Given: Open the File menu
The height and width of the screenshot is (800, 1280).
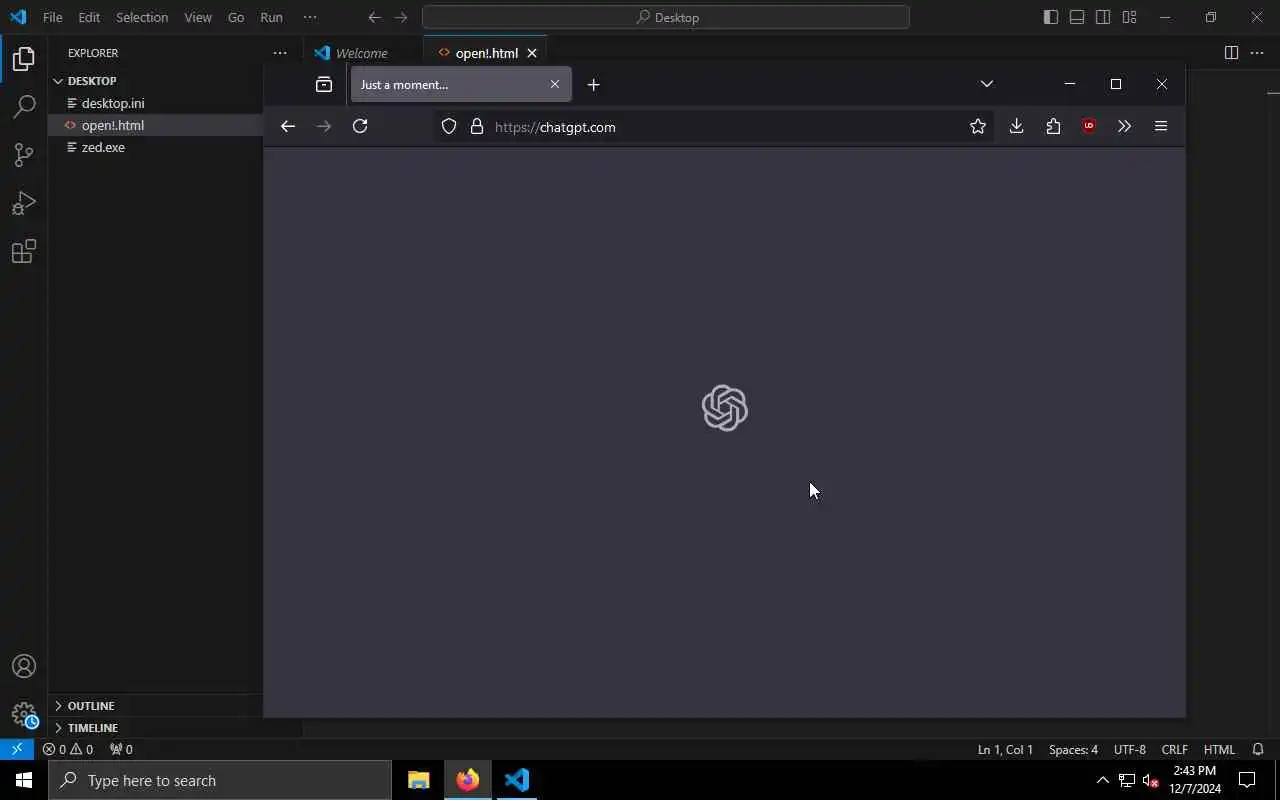Looking at the screenshot, I should (53, 17).
